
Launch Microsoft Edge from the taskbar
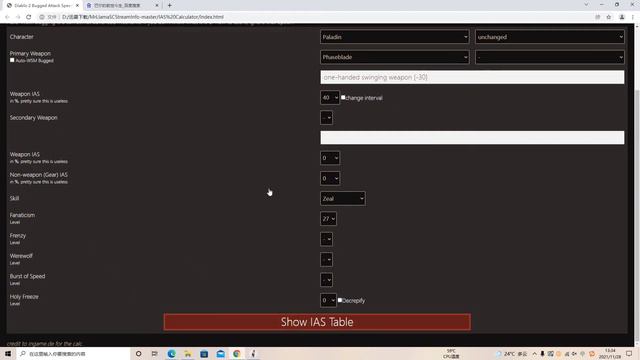(171, 353)
